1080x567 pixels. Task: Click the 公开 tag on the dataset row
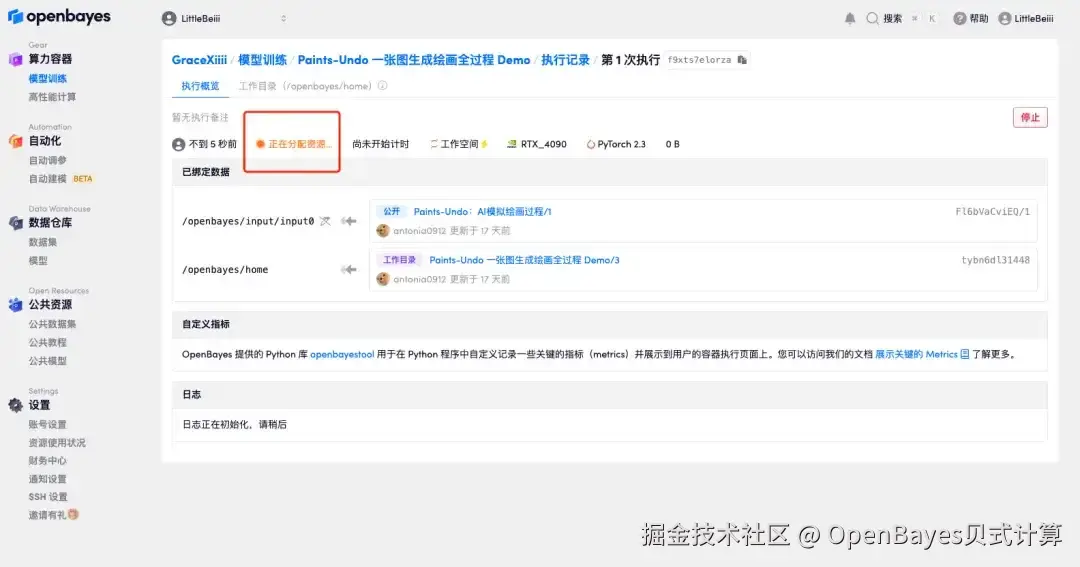391,212
